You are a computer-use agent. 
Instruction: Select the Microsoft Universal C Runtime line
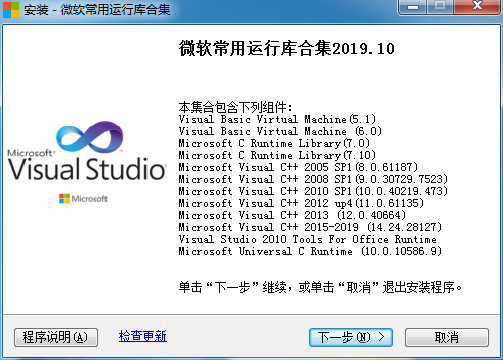310,251
